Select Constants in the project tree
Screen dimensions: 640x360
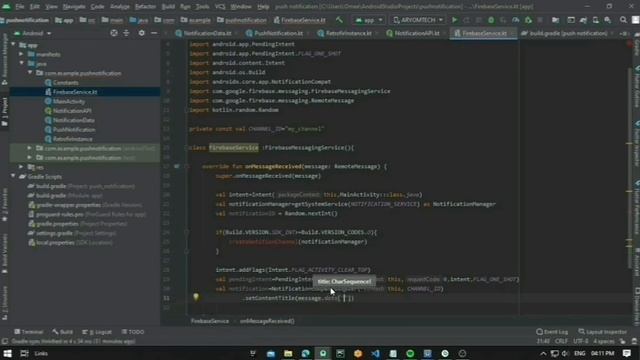[x=65, y=82]
